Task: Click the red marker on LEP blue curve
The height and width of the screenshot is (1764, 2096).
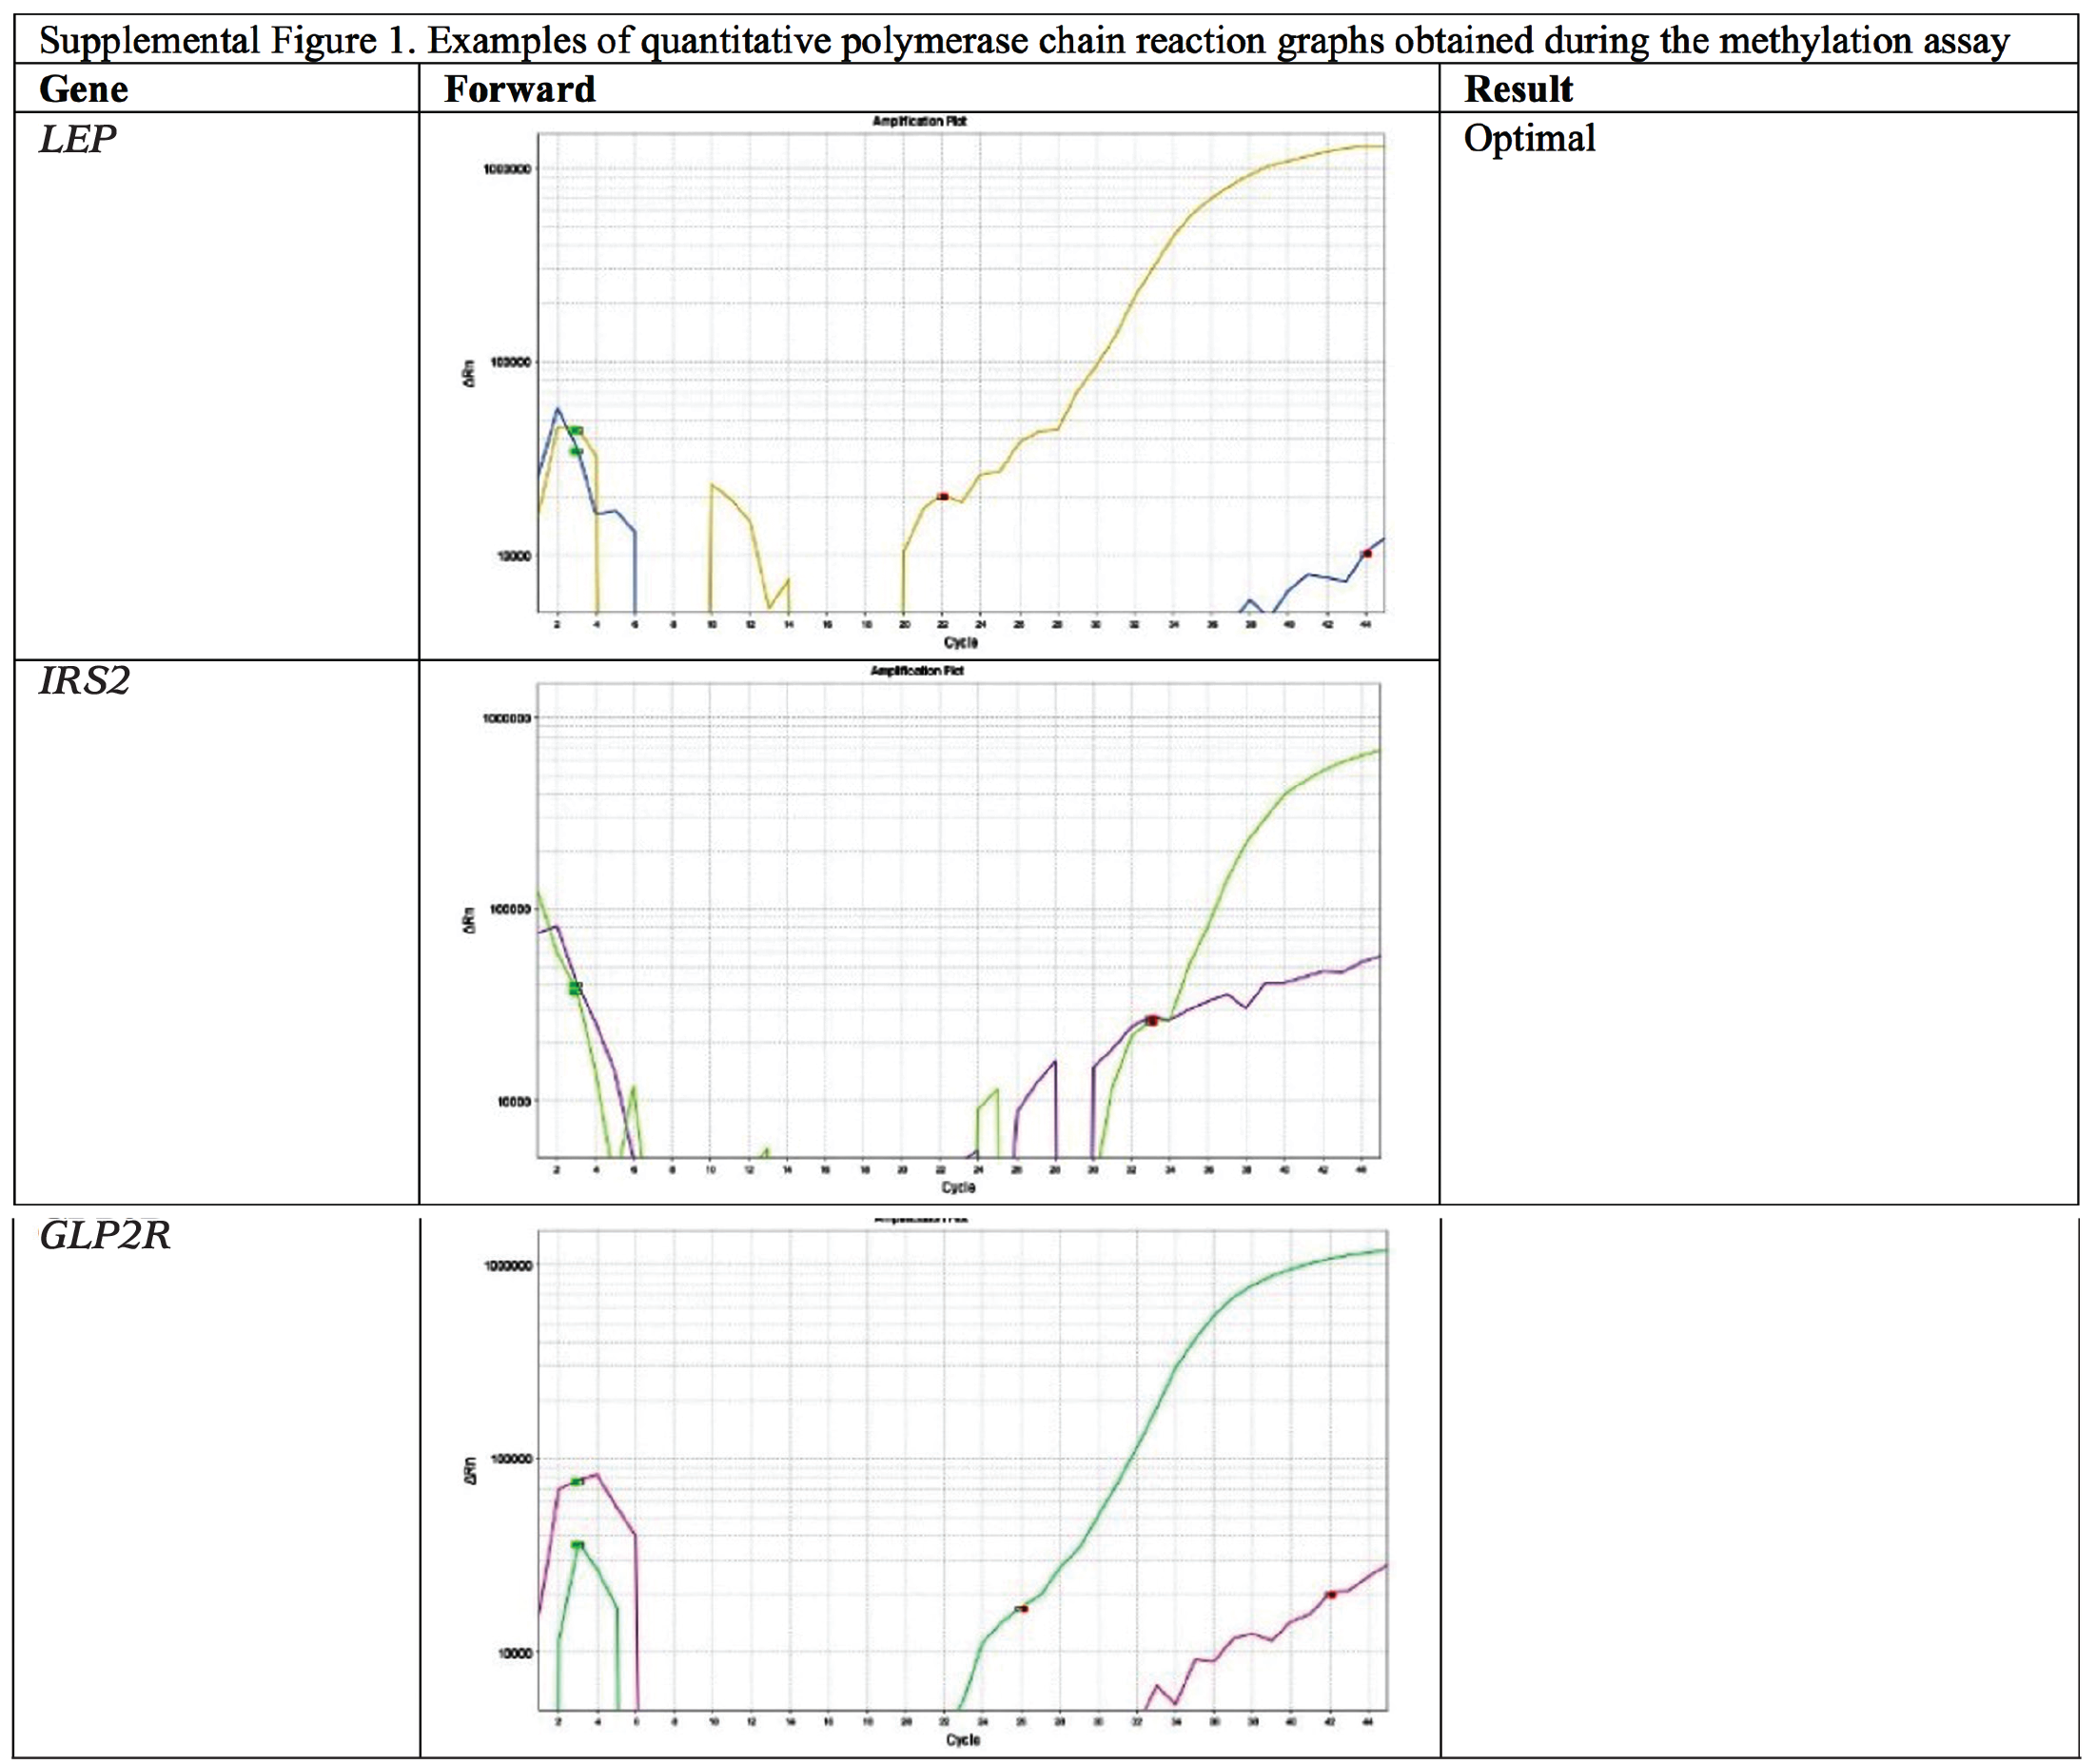Action: pyautogui.click(x=1366, y=553)
